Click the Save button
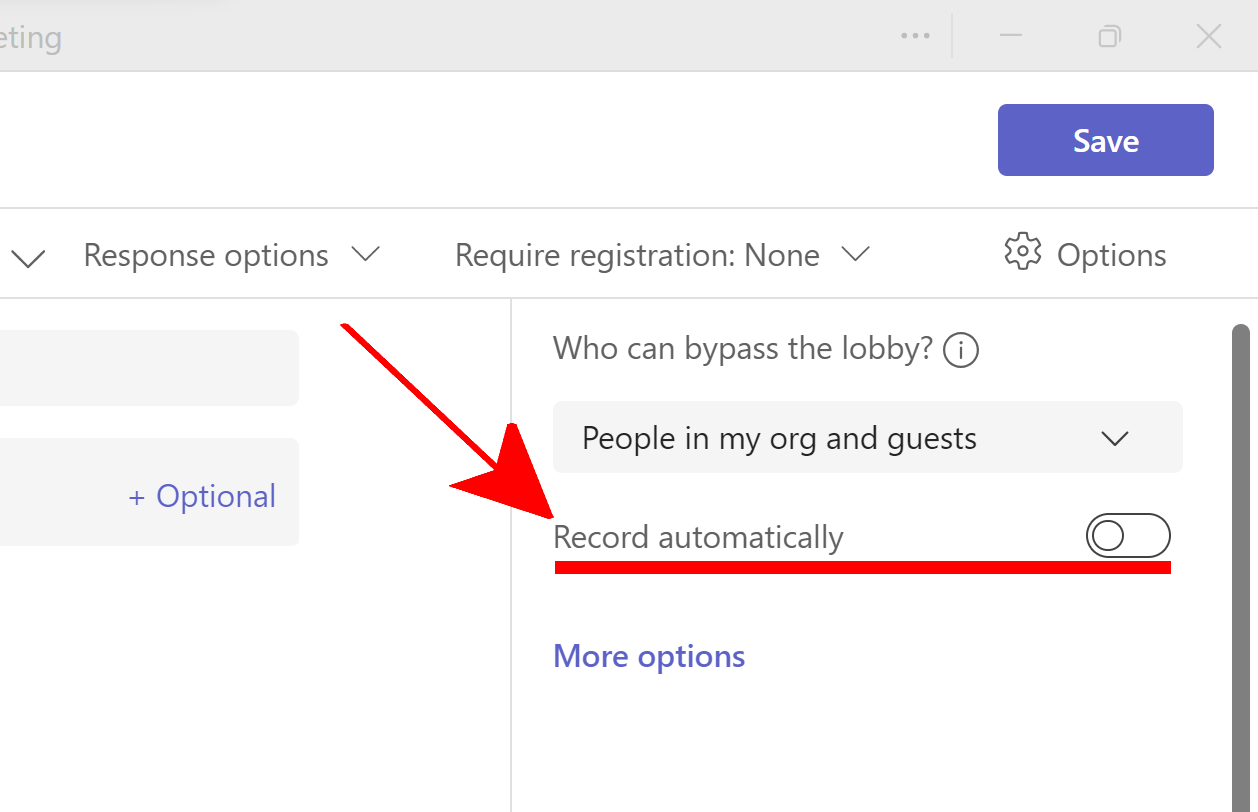The width and height of the screenshot is (1258, 812). coord(1105,140)
